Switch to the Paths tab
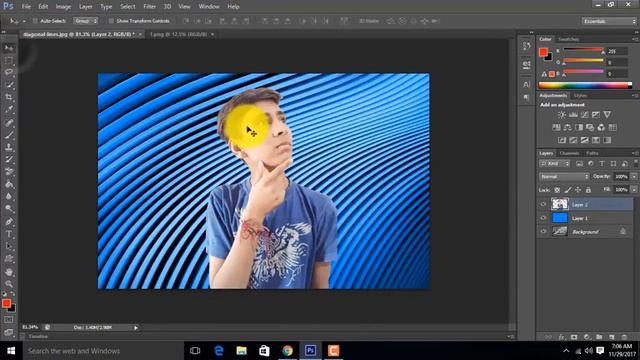 tap(592, 153)
